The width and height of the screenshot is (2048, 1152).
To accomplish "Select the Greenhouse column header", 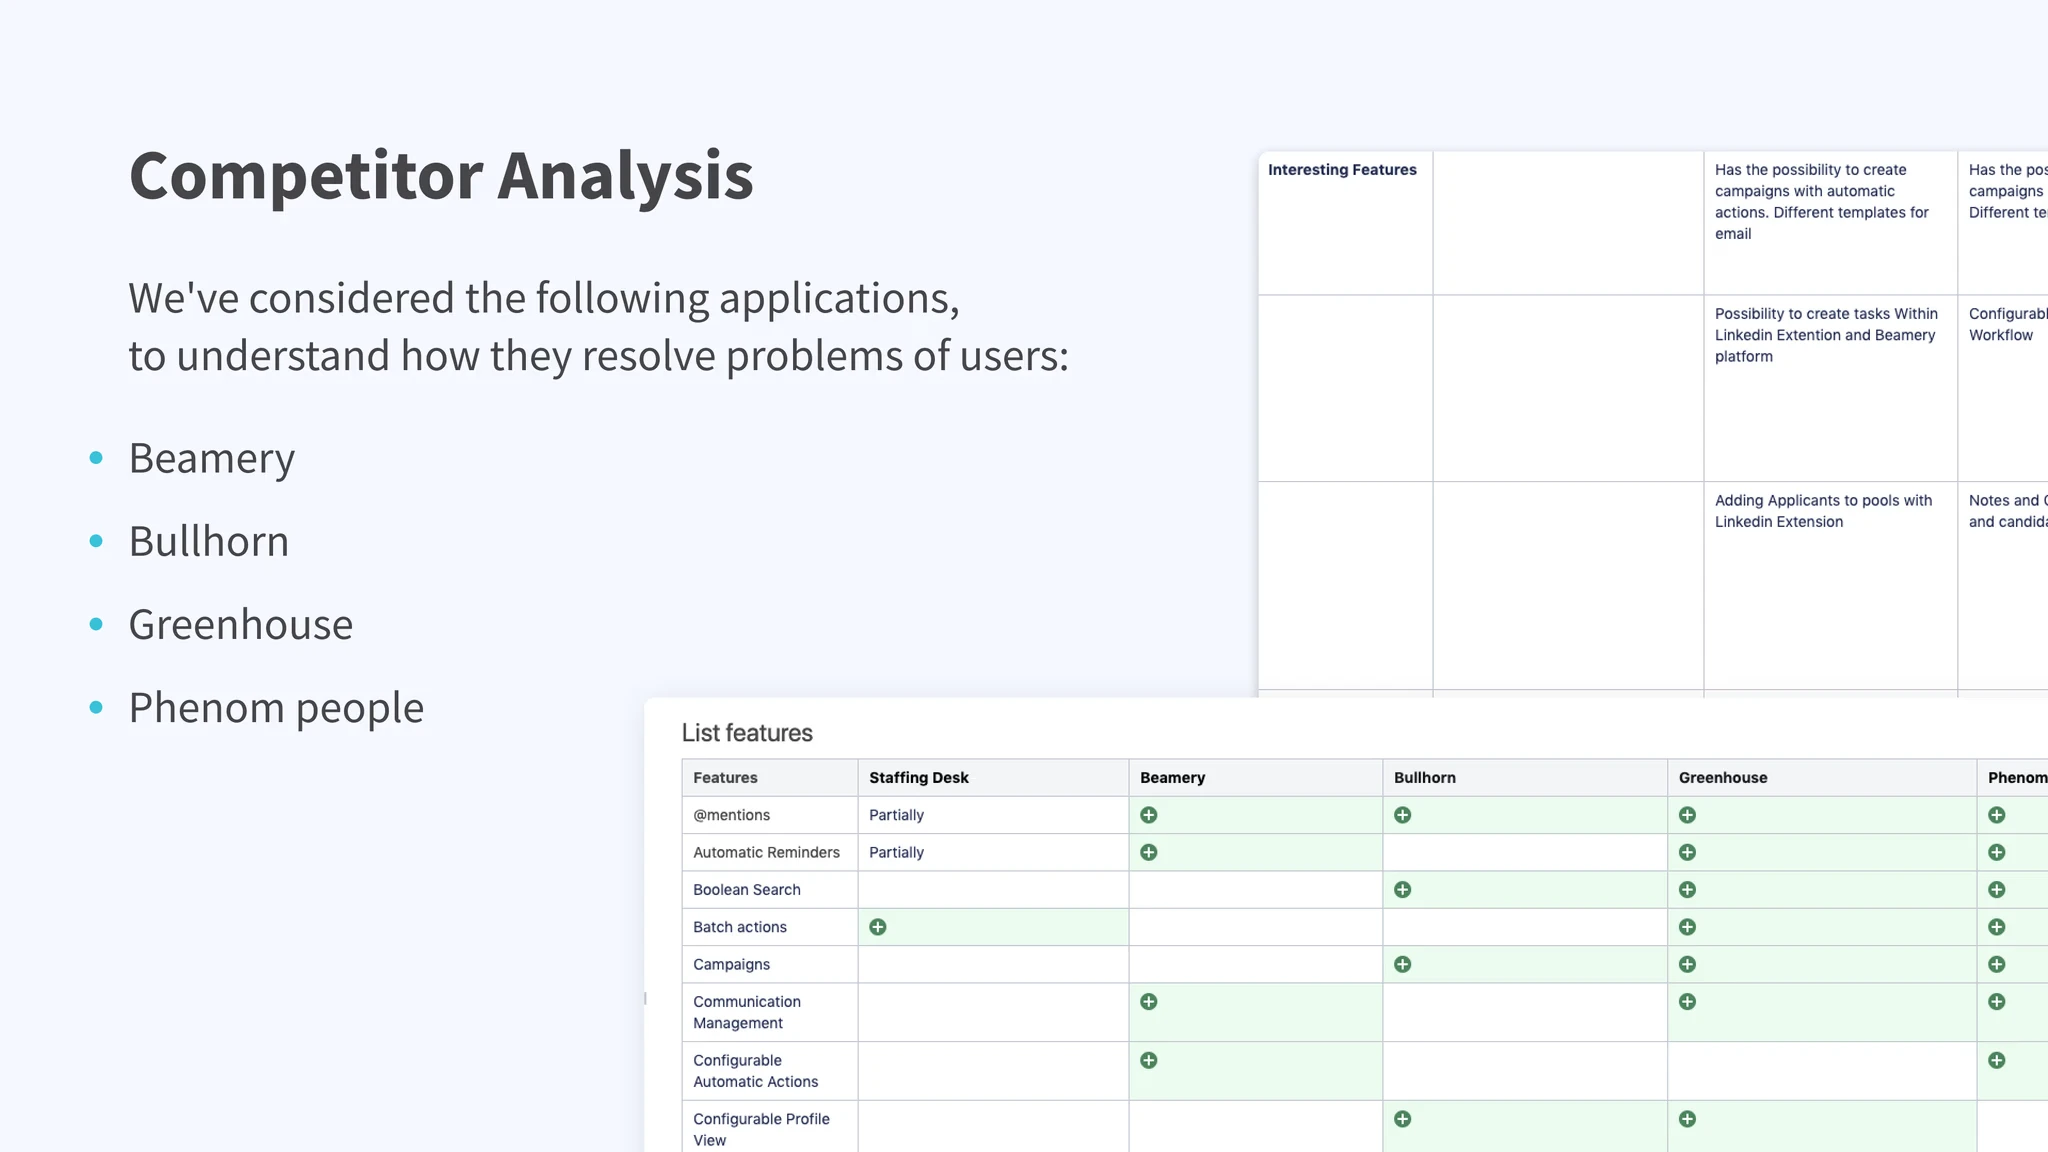I will (1723, 778).
